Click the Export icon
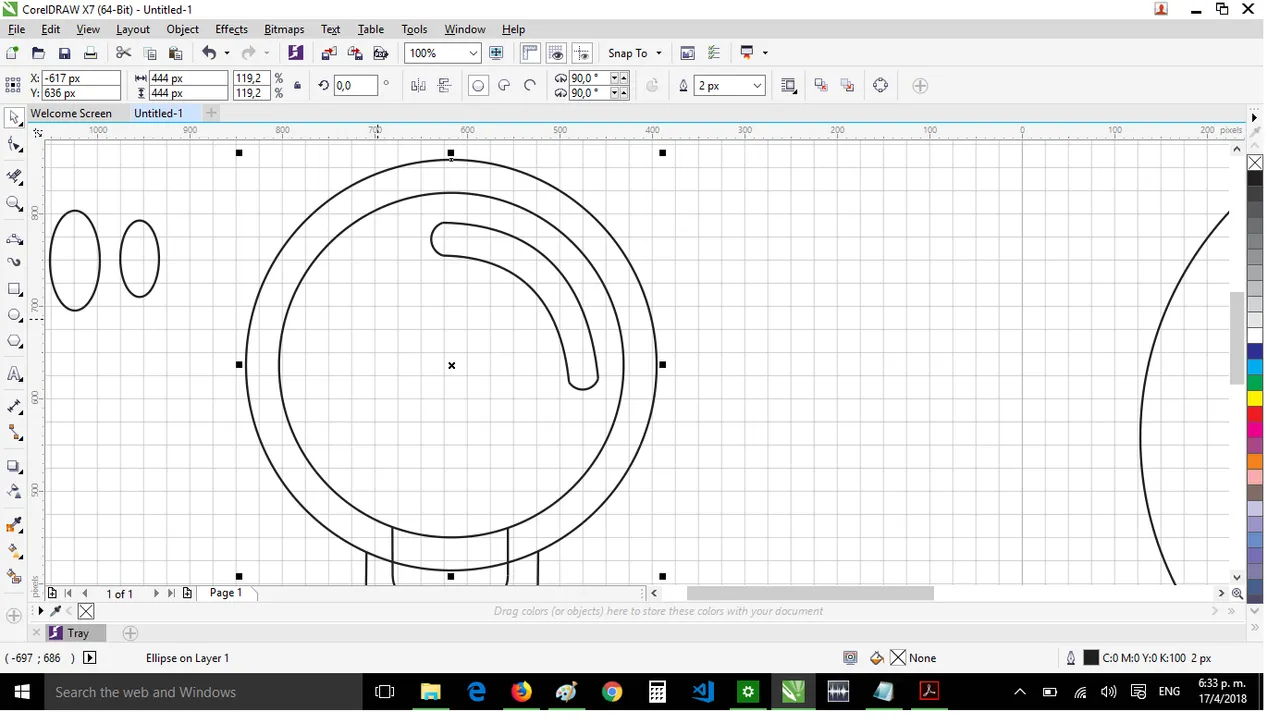This screenshot has width=1280, height=721. click(354, 53)
